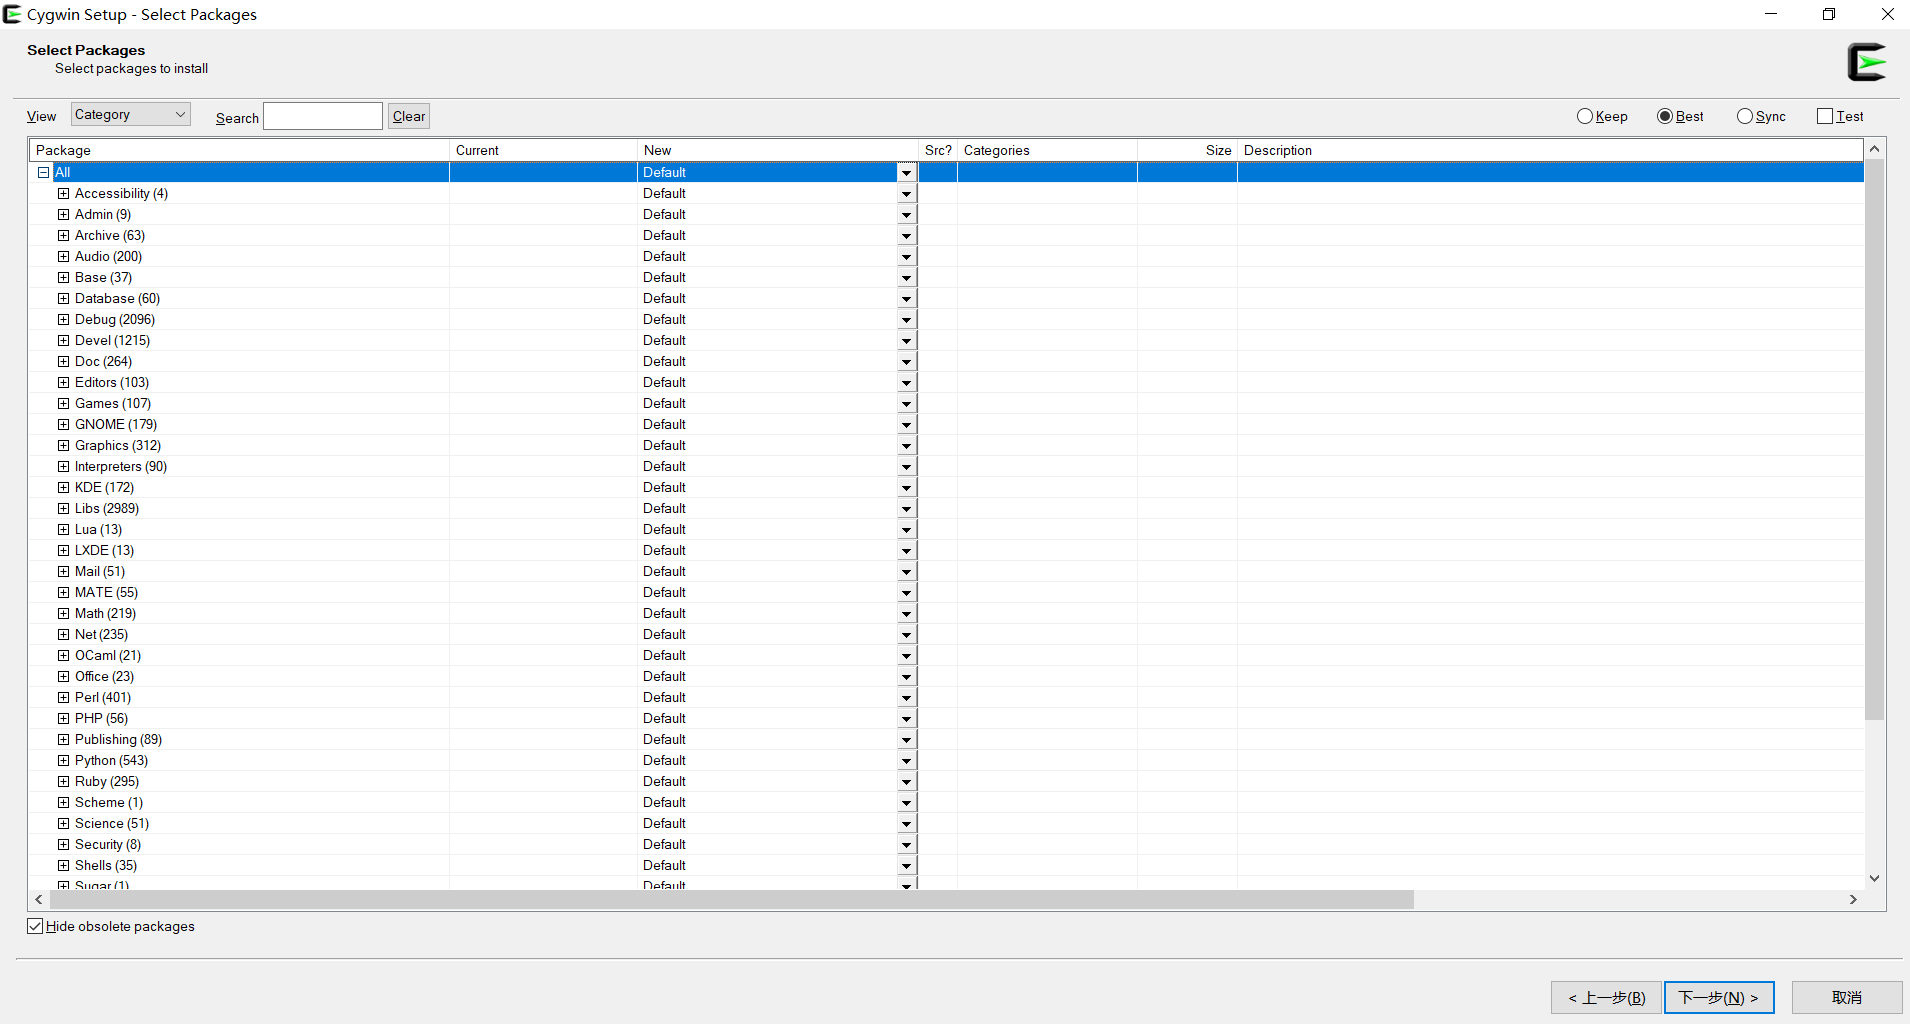This screenshot has width=1910, height=1024.
Task: Expand the Office (23) category
Action: [x=64, y=676]
